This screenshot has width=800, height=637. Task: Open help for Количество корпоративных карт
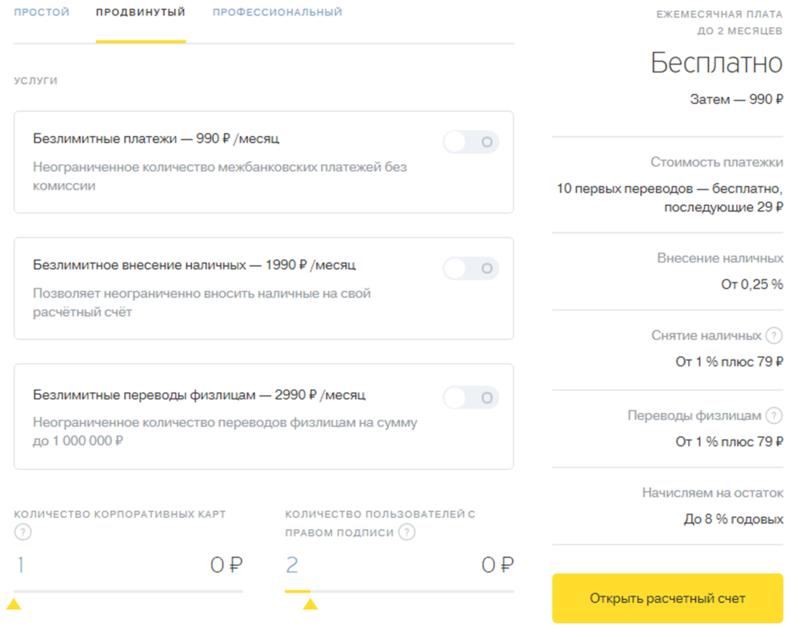(x=21, y=532)
